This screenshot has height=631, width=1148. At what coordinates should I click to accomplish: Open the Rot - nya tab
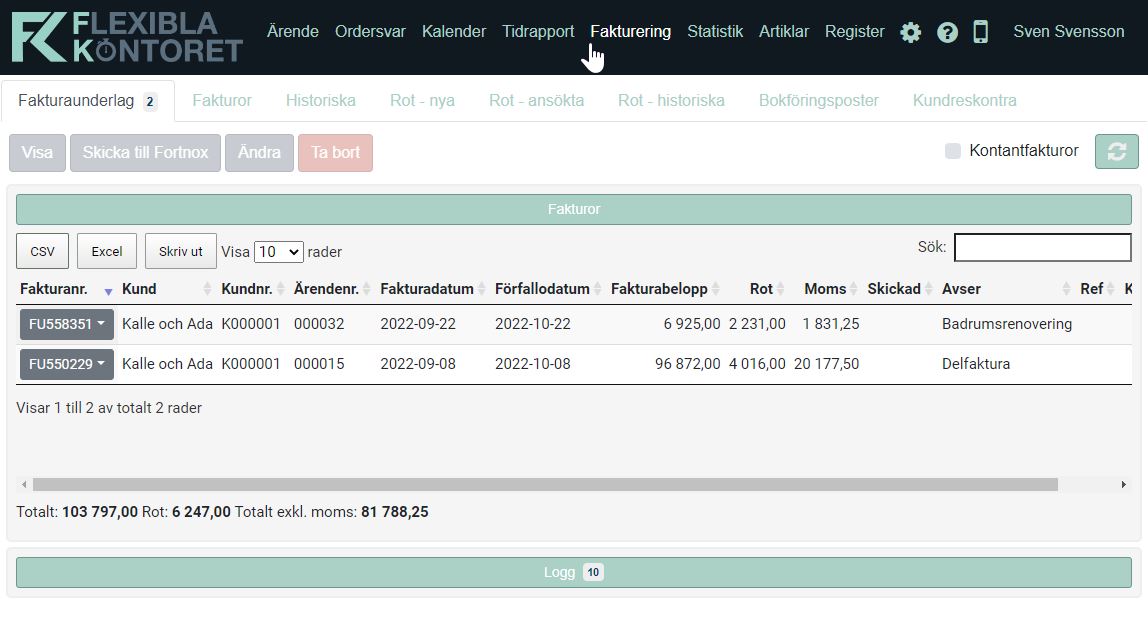tap(422, 100)
